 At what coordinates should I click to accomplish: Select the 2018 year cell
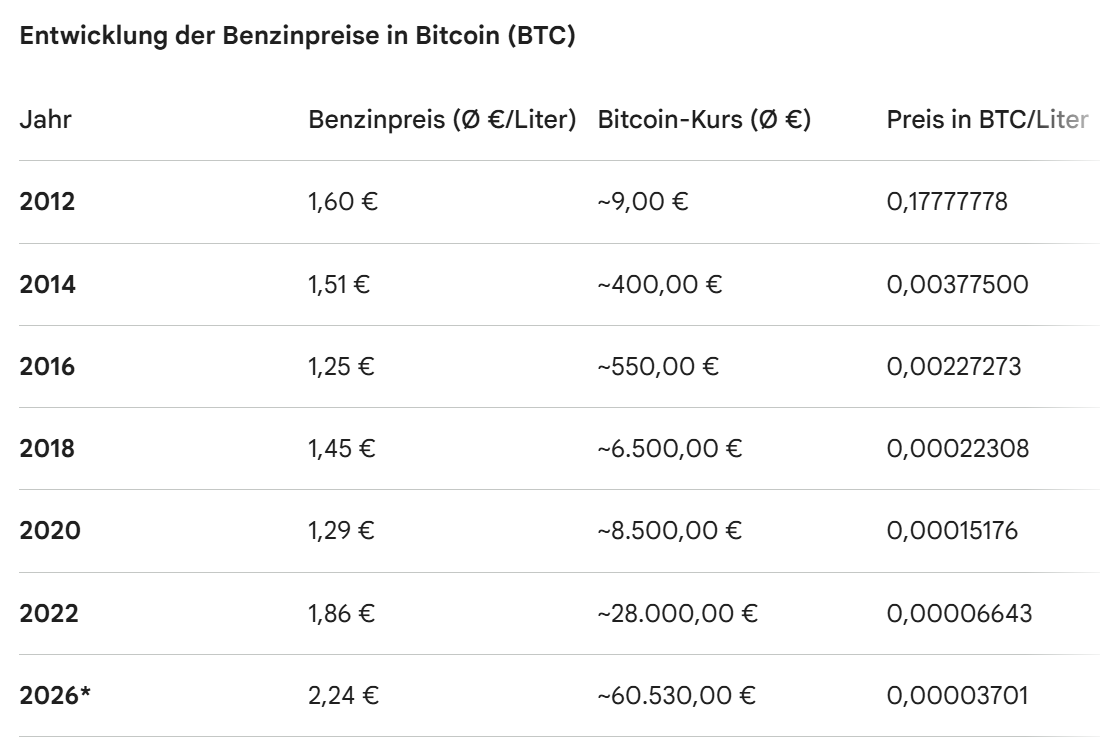[47, 449]
